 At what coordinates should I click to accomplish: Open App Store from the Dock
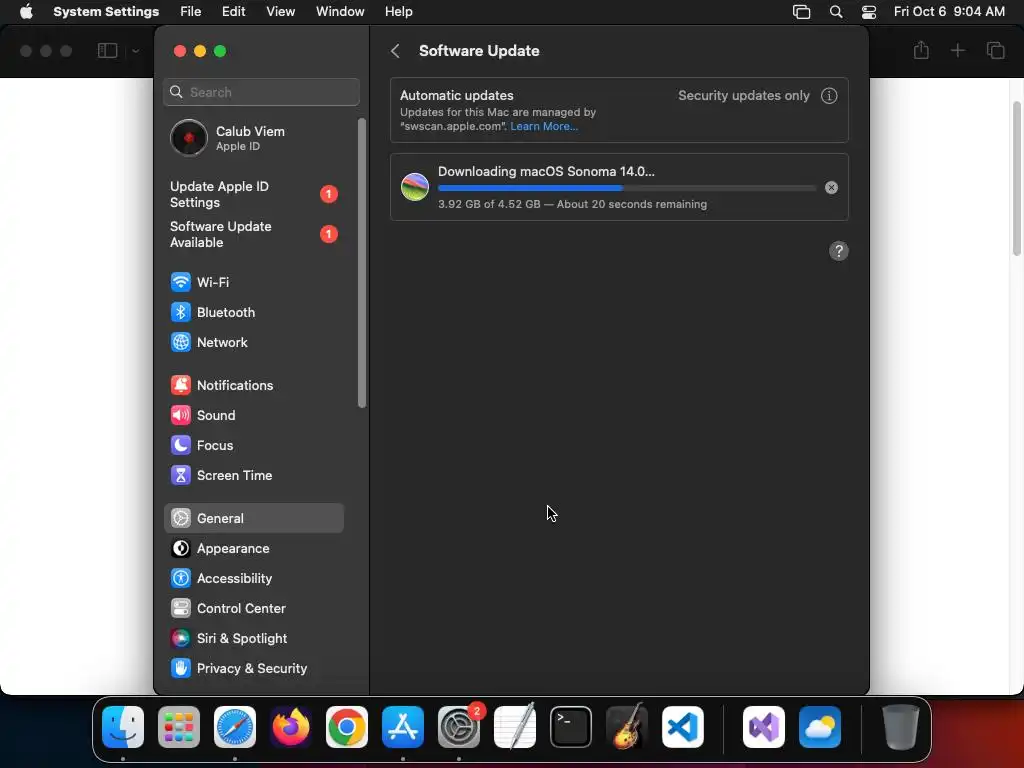click(403, 727)
